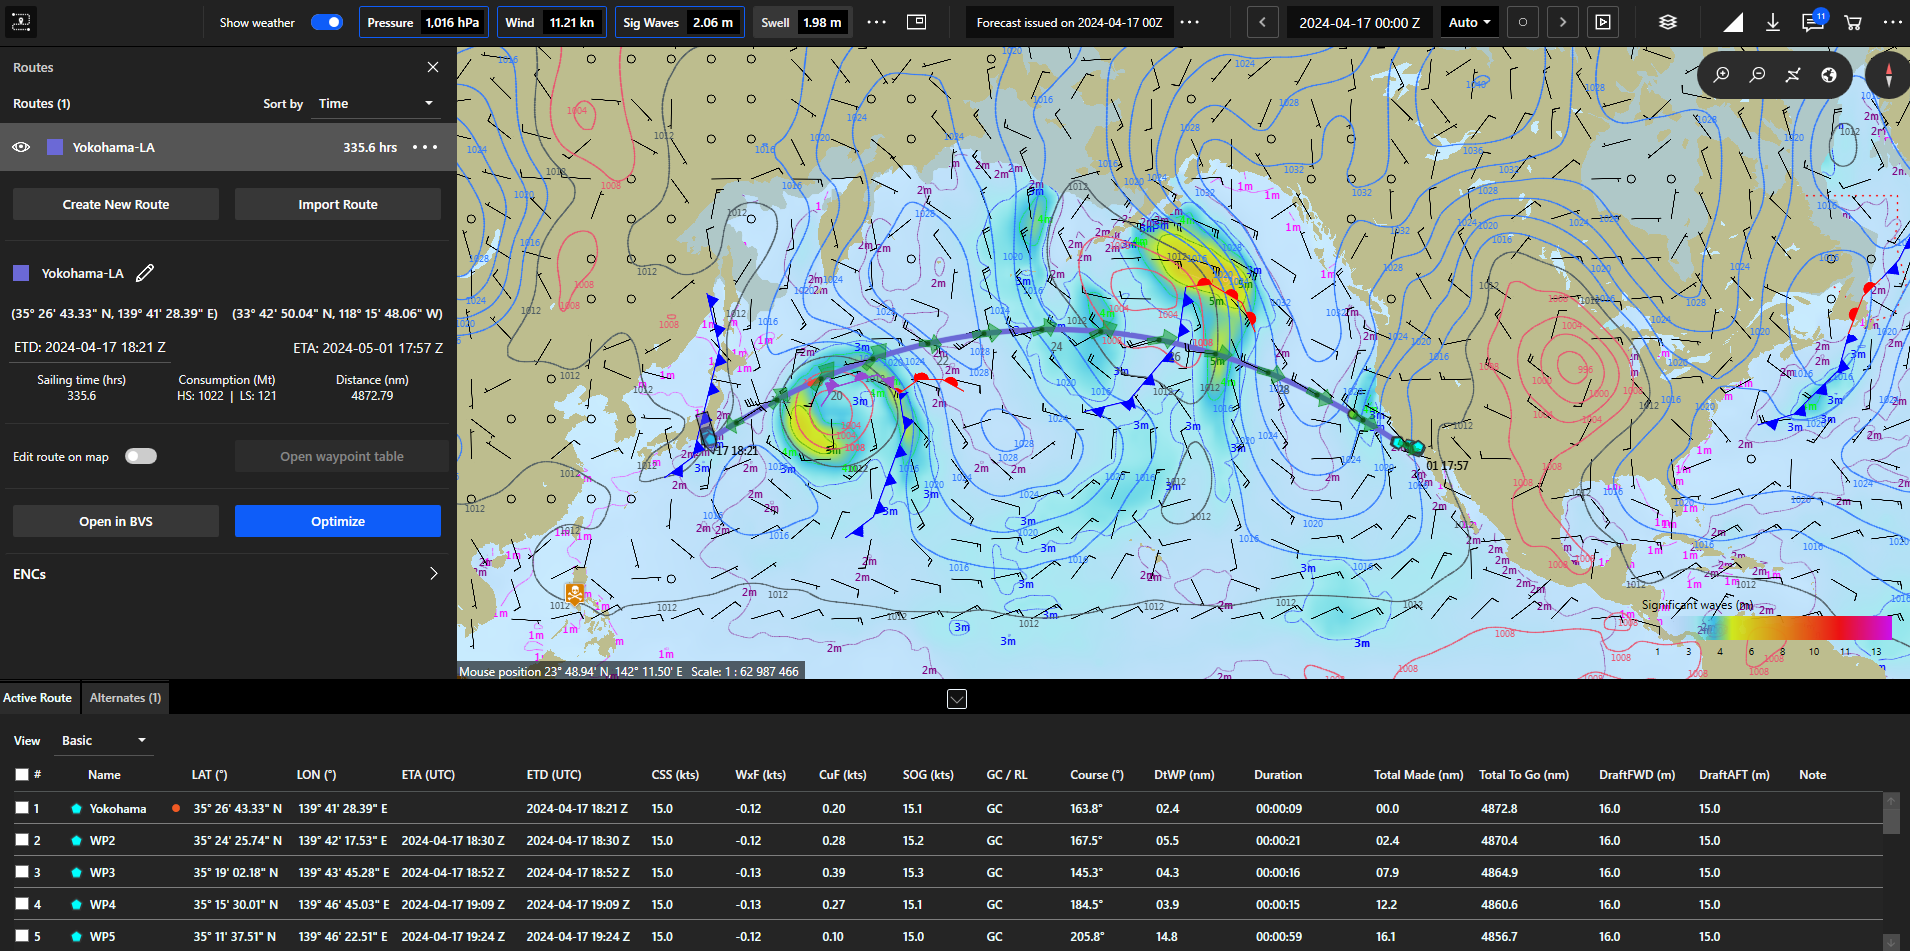Reset map orientation with the compass icon
Image resolution: width=1910 pixels, height=951 pixels.
[1888, 75]
